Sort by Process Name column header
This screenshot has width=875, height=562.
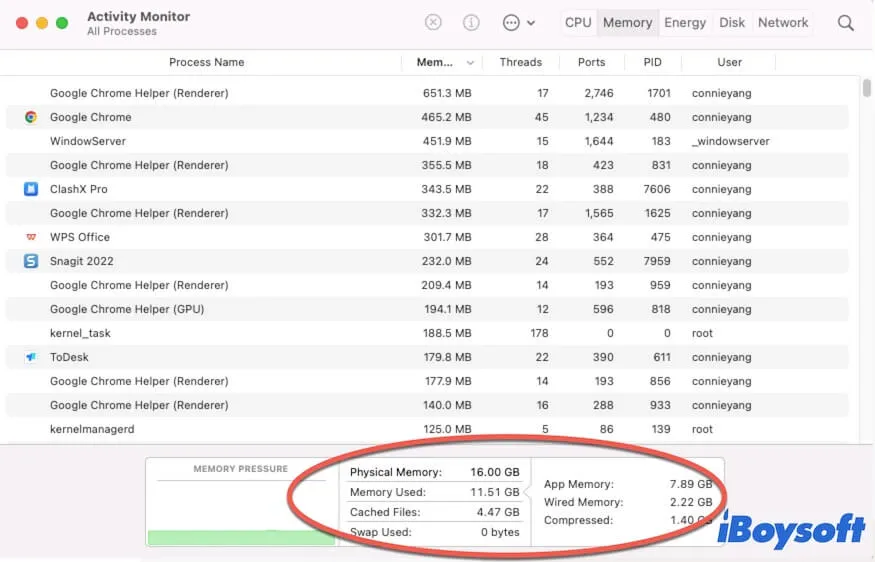tap(206, 62)
